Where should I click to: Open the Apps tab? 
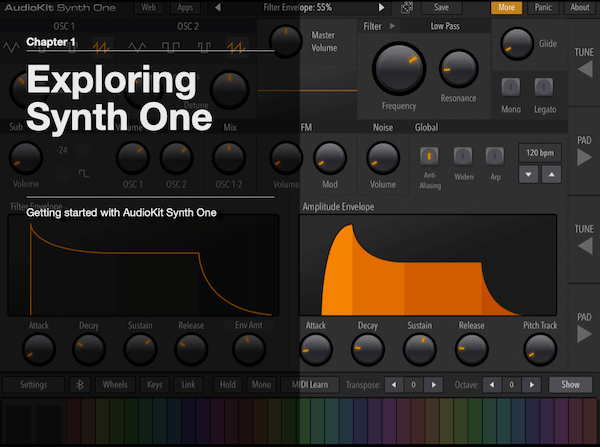pos(185,7)
